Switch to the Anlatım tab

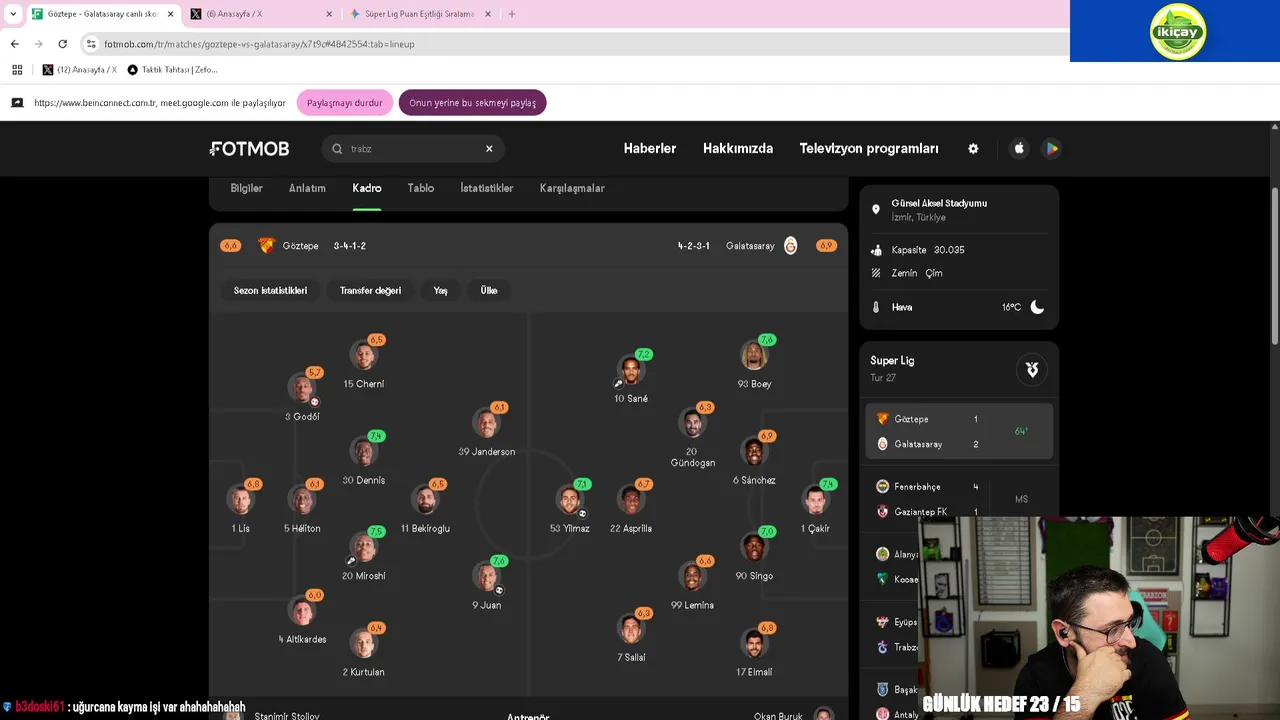pyautogui.click(x=307, y=188)
